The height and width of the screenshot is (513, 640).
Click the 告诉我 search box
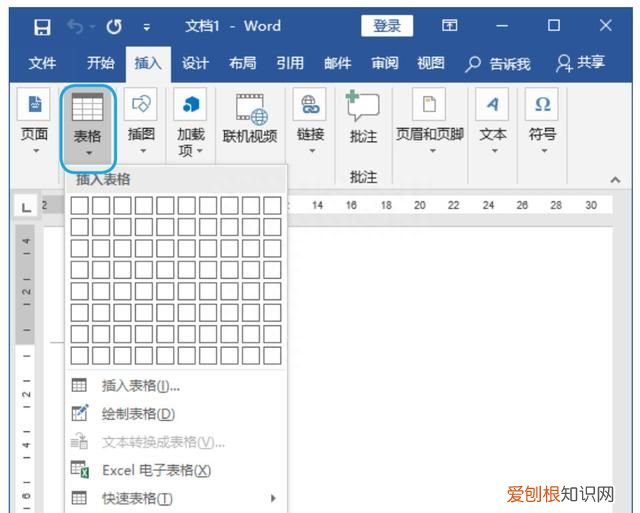pyautogui.click(x=498, y=64)
